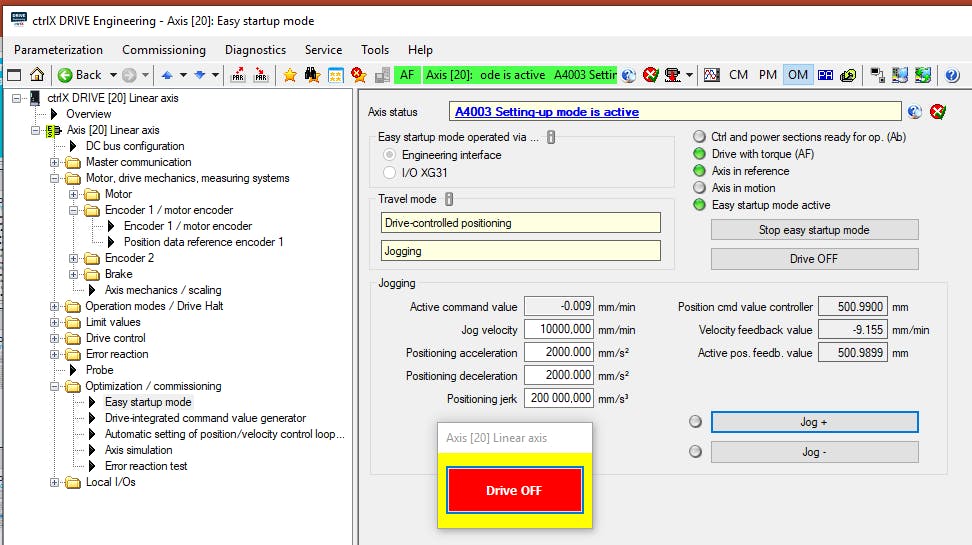
Task: Click the Jog - button
Action: tap(815, 452)
